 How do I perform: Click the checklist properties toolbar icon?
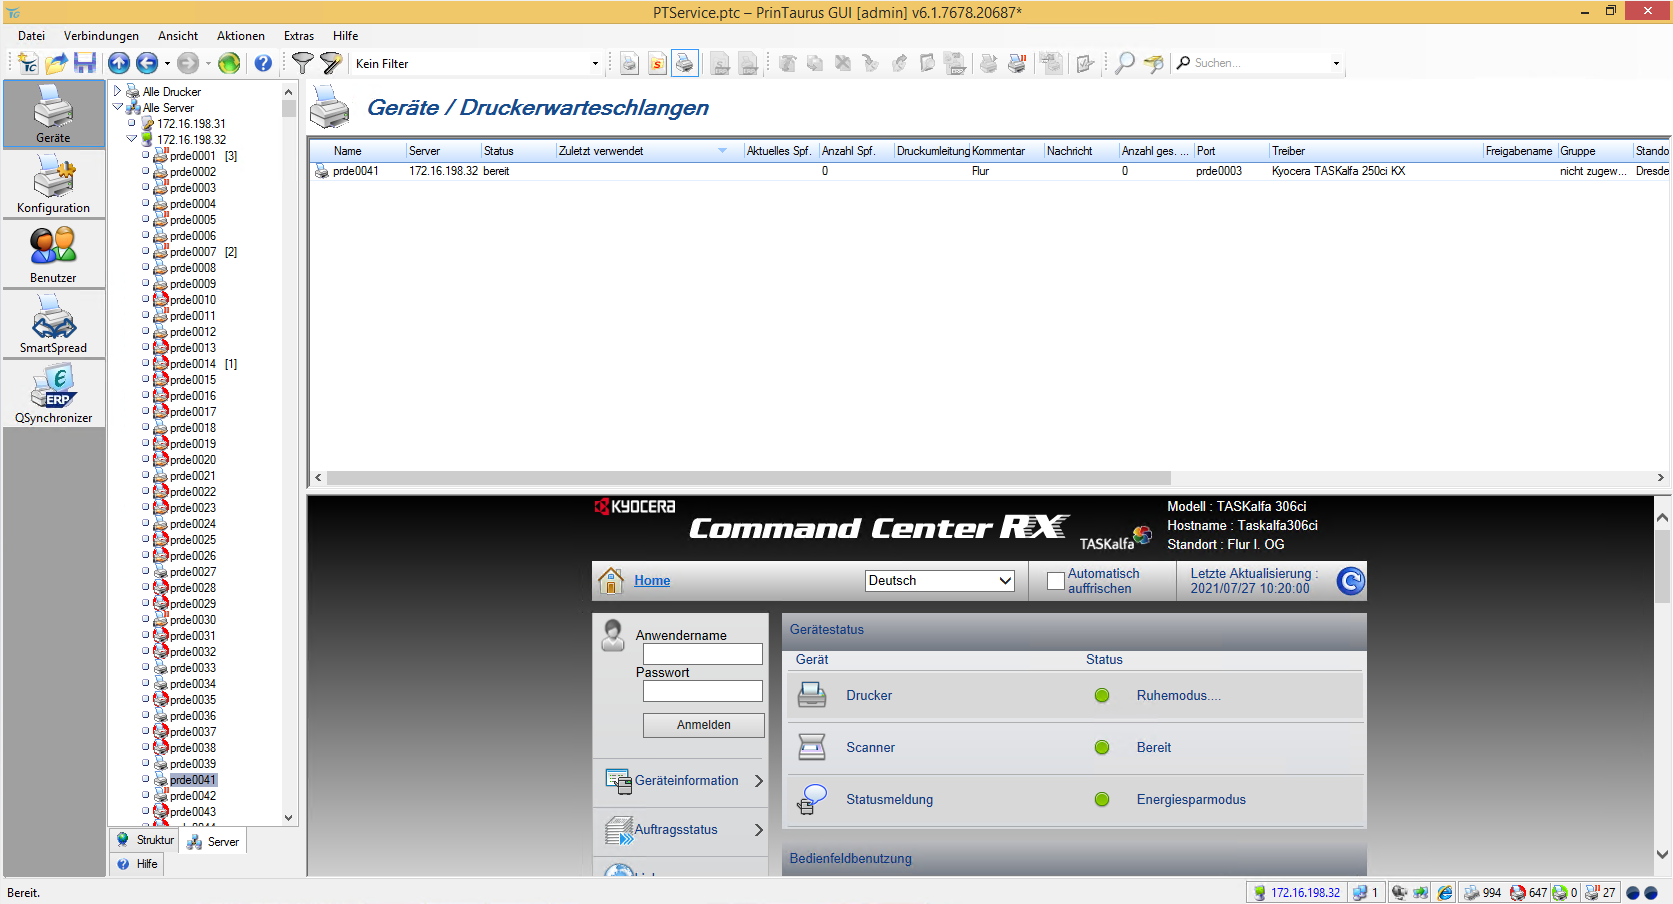(1085, 63)
